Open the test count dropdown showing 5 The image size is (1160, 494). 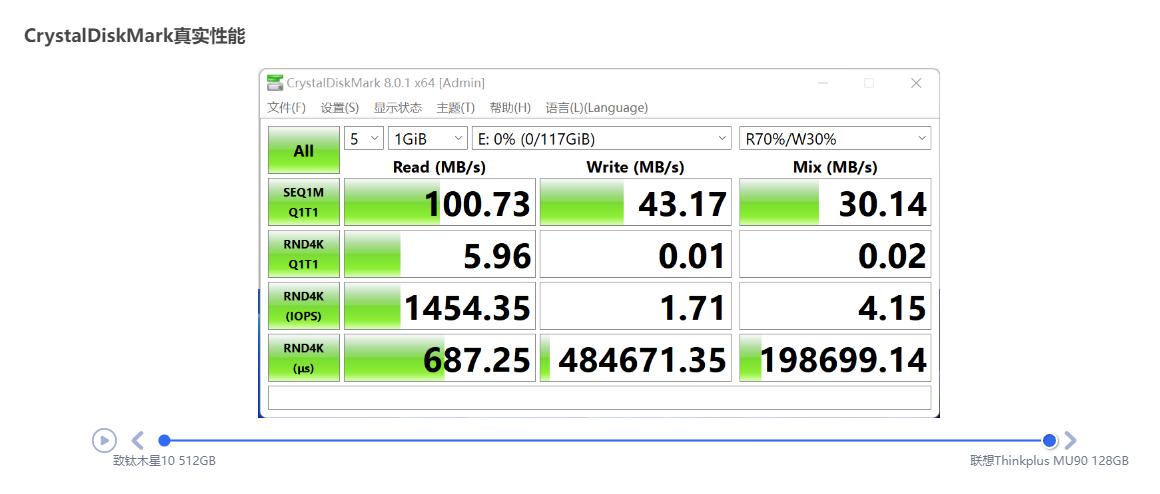click(364, 138)
